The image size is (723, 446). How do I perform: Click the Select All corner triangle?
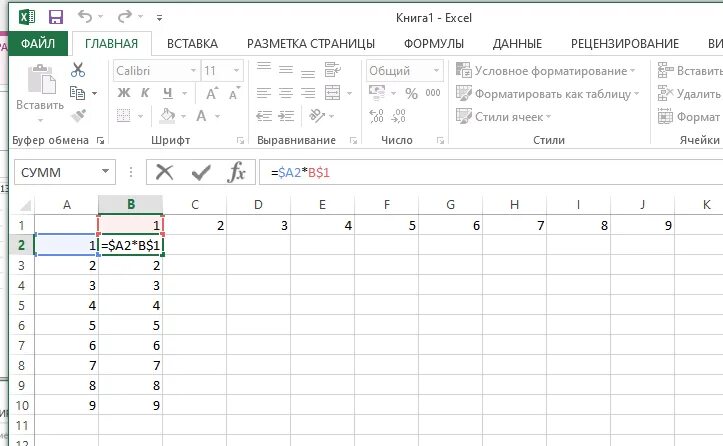click(x=24, y=205)
